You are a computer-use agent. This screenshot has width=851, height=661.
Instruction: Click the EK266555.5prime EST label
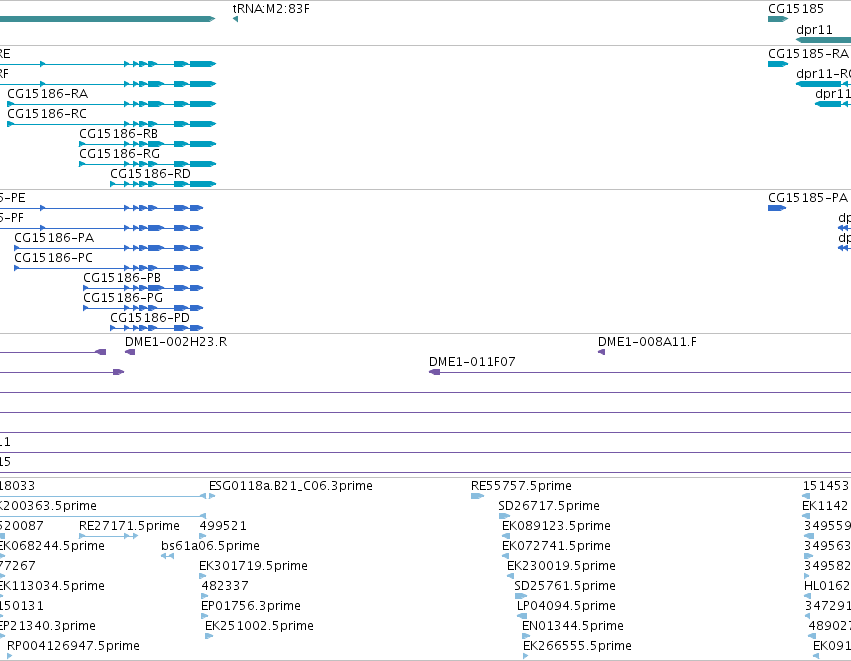tap(577, 646)
